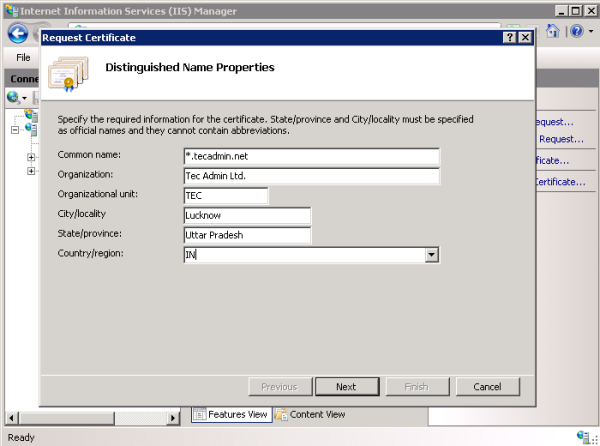Open the Country/region dropdown list

[432, 255]
